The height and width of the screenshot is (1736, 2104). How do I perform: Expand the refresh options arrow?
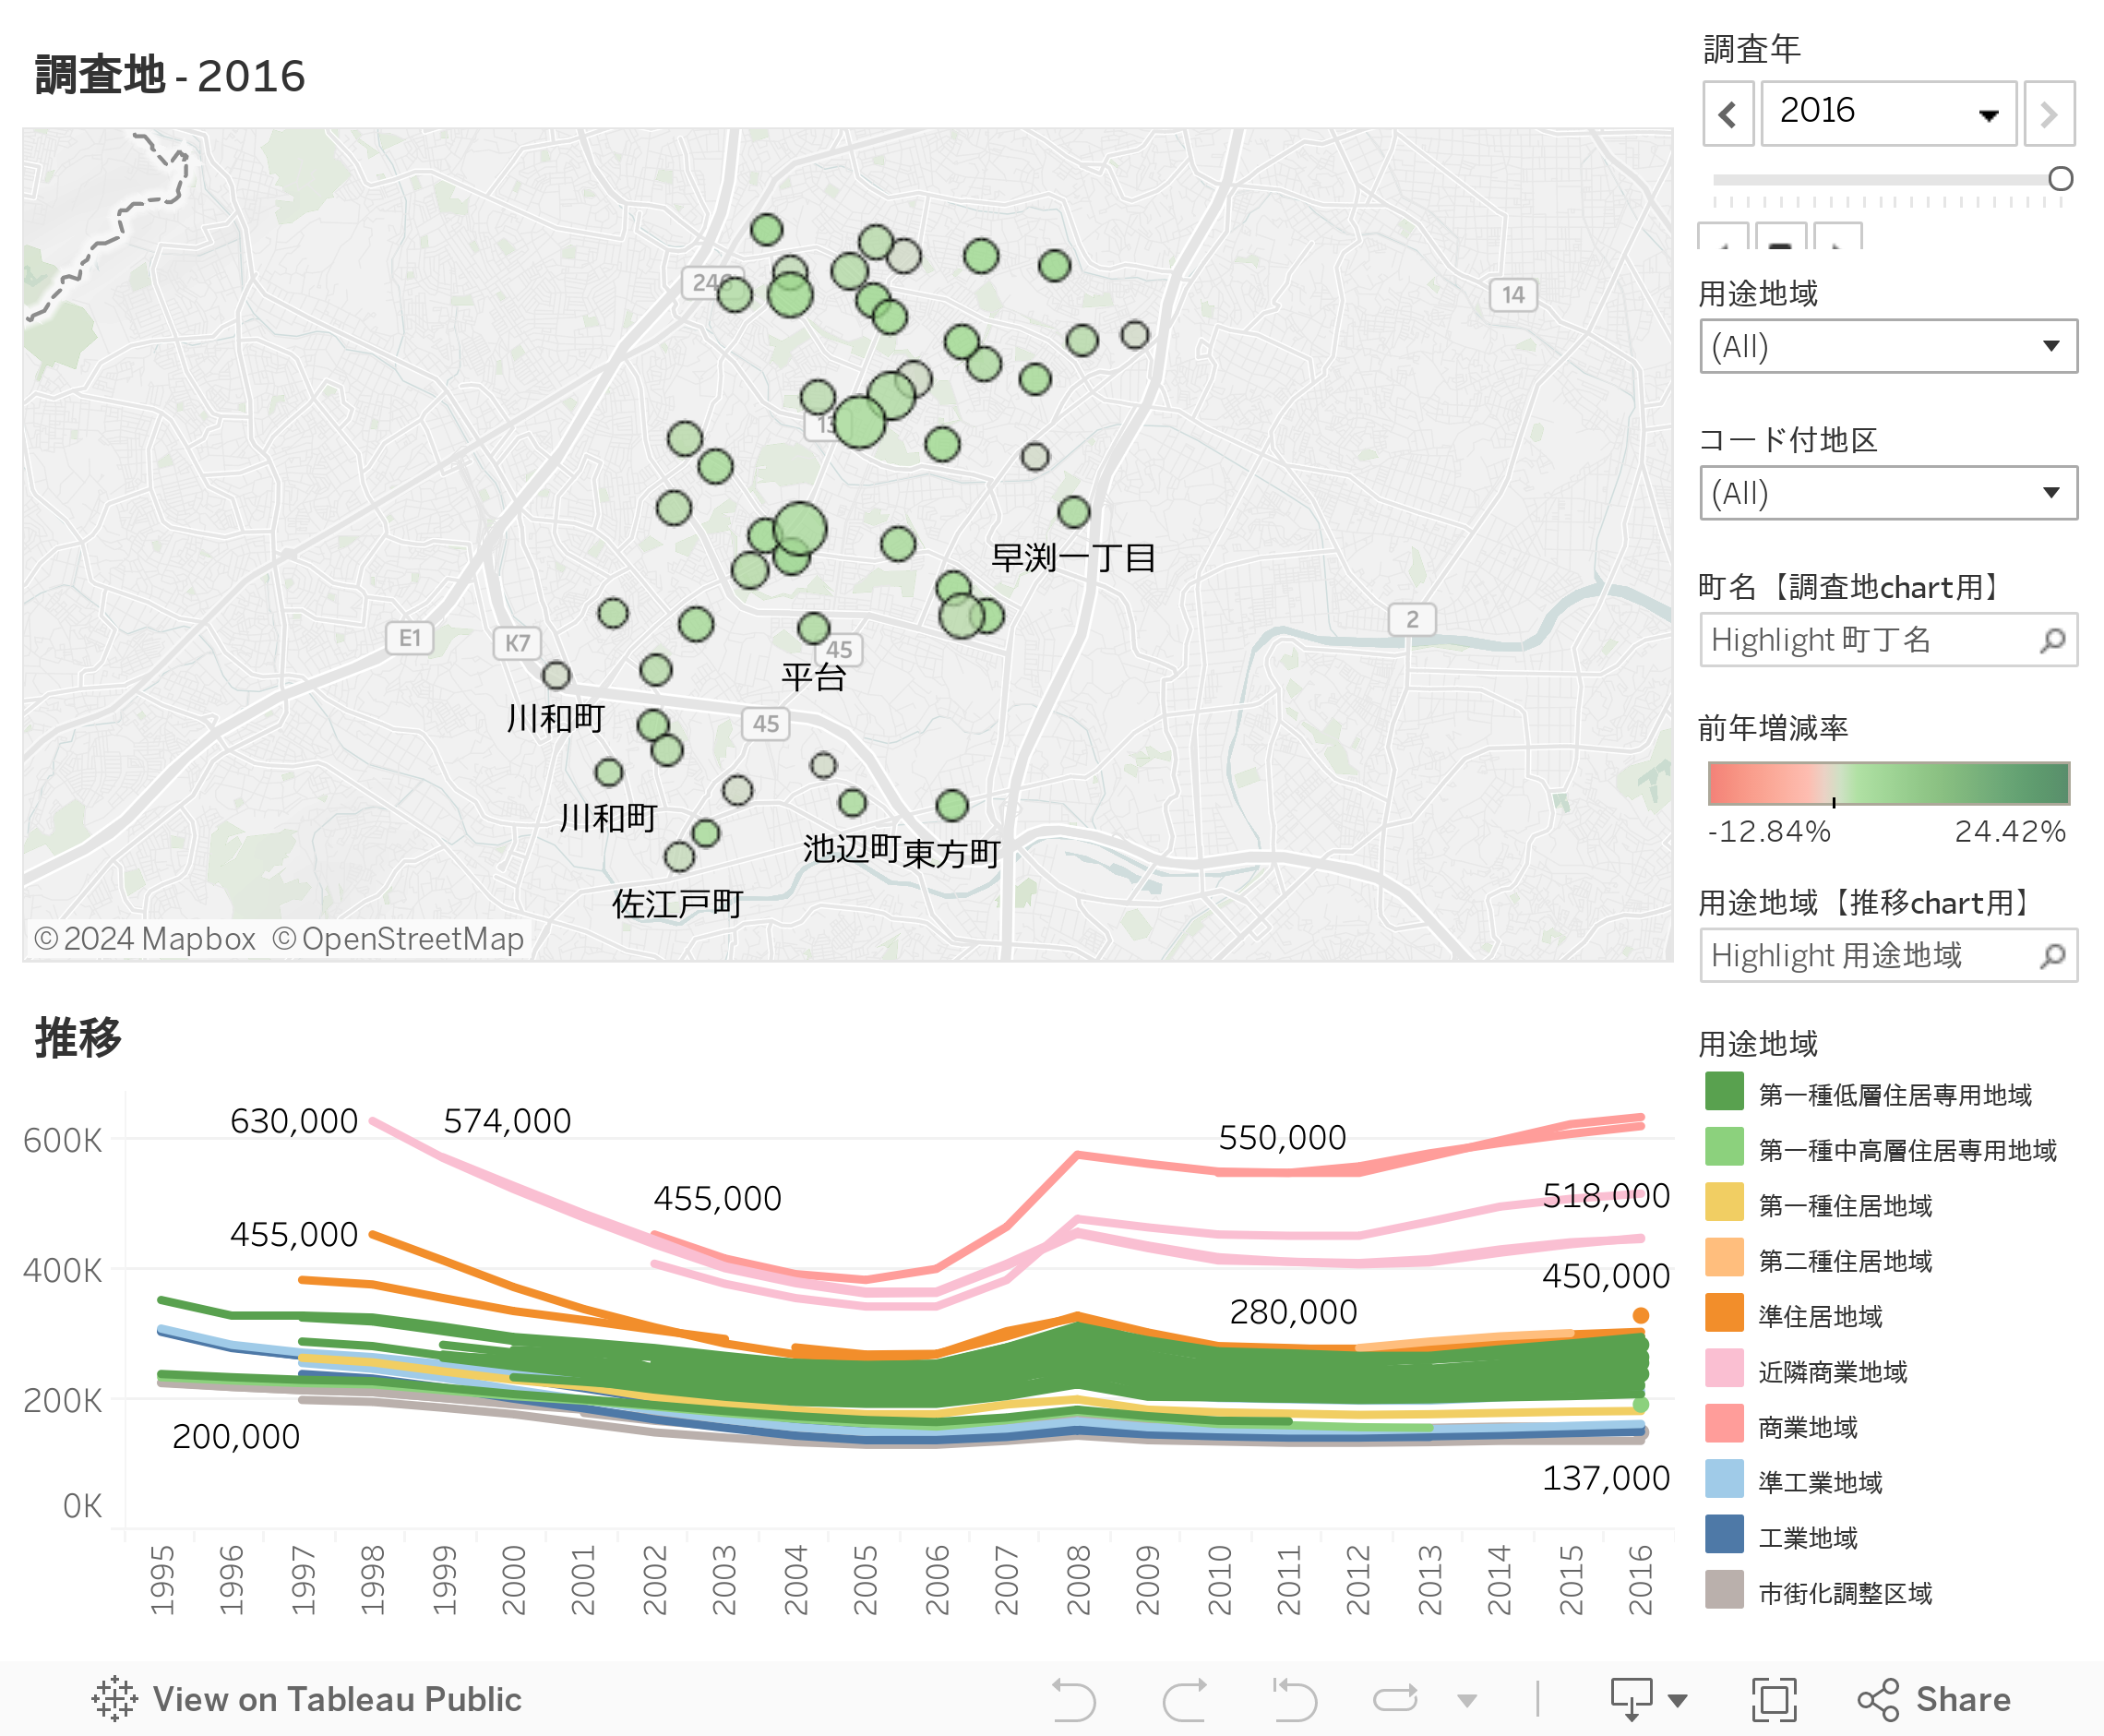[x=1467, y=1700]
